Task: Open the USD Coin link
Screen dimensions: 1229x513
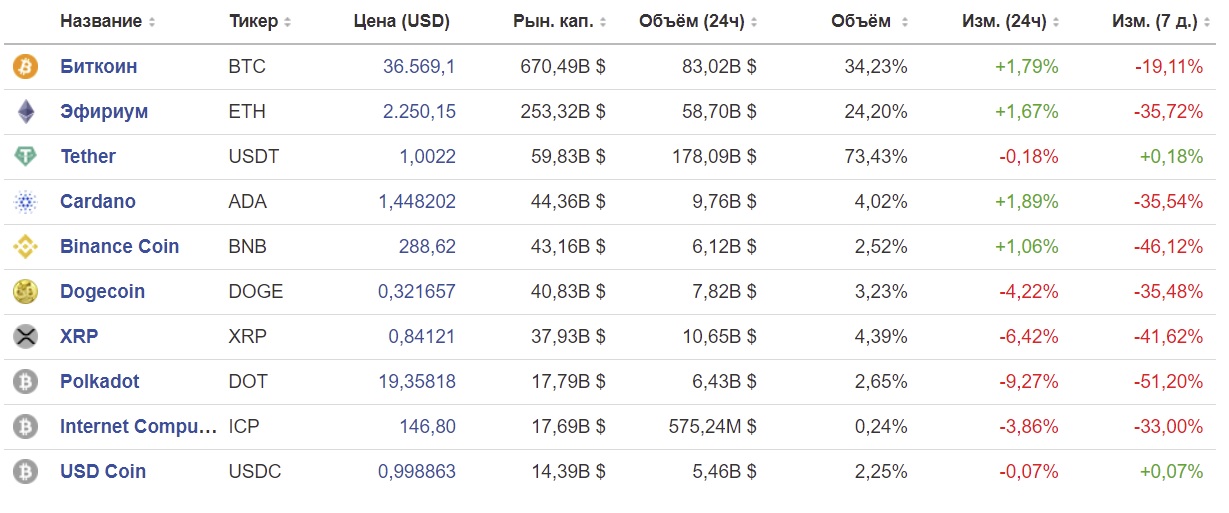Action: point(103,472)
